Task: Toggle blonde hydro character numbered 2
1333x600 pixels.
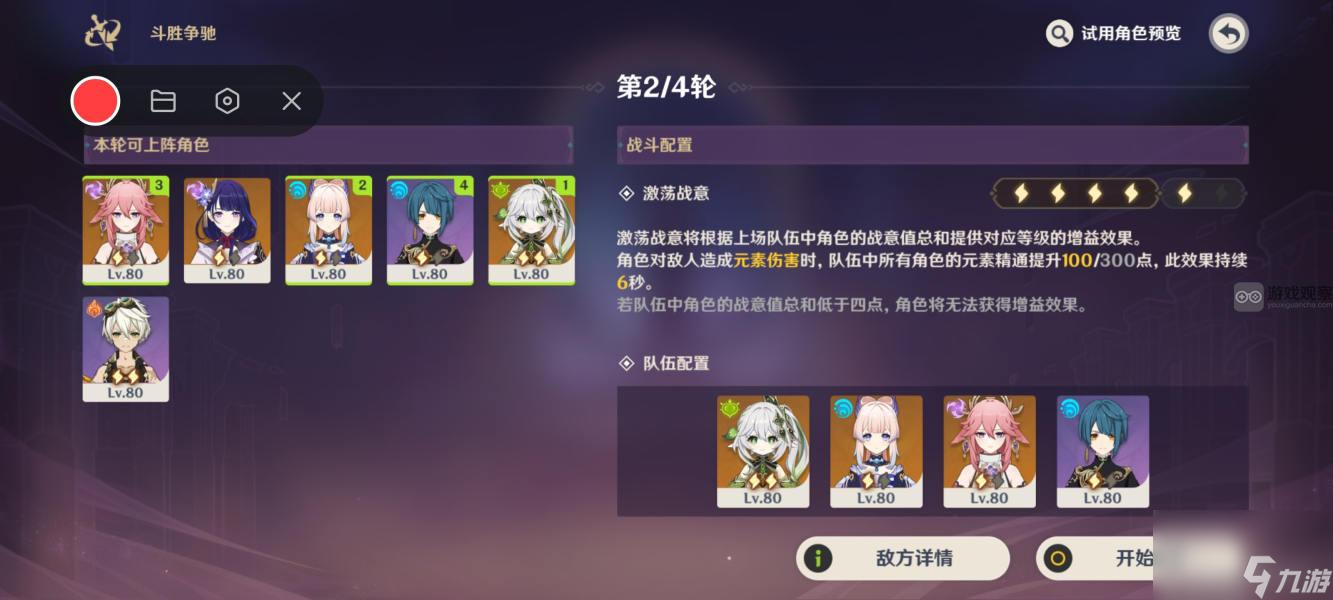Action: tap(329, 231)
